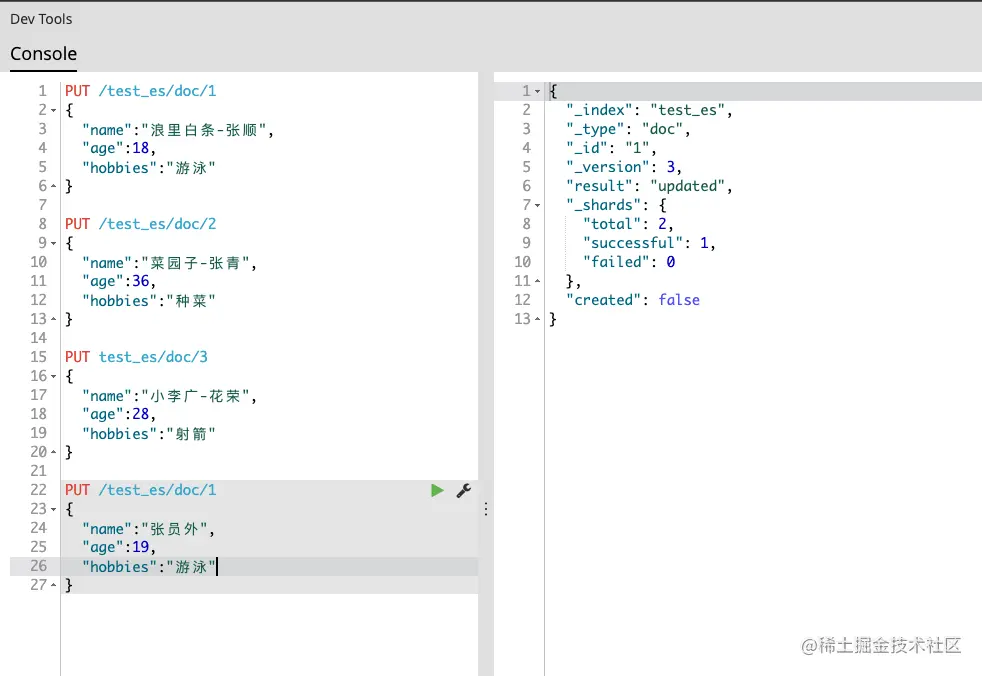The image size is (982, 676).
Task: Collapse the "_shards" fold arrow in response
Action: [x=537, y=205]
